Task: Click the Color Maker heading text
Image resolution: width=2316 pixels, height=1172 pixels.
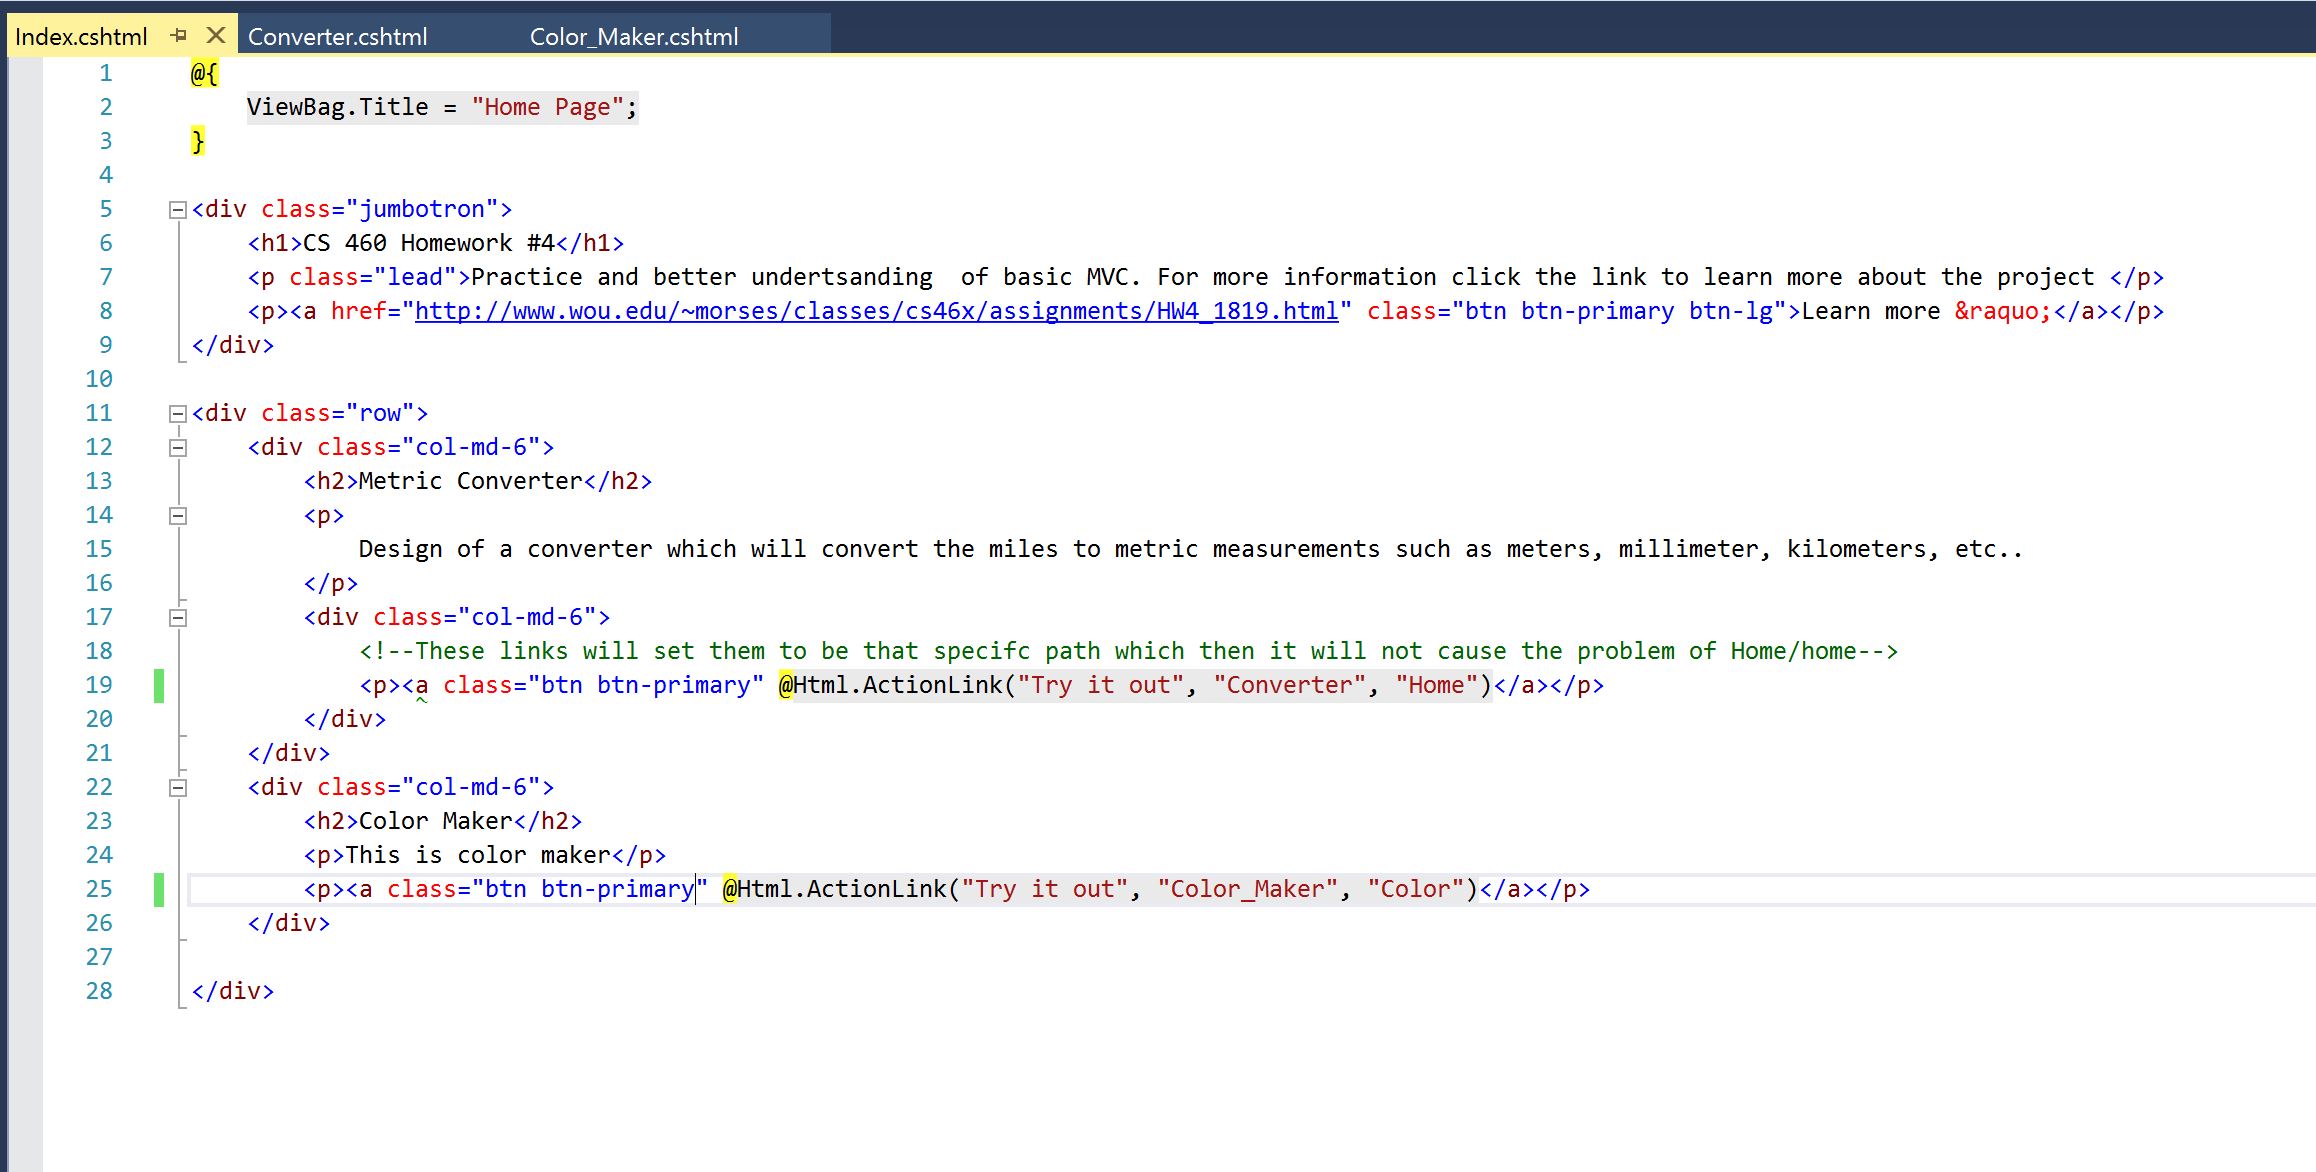Action: pos(435,821)
